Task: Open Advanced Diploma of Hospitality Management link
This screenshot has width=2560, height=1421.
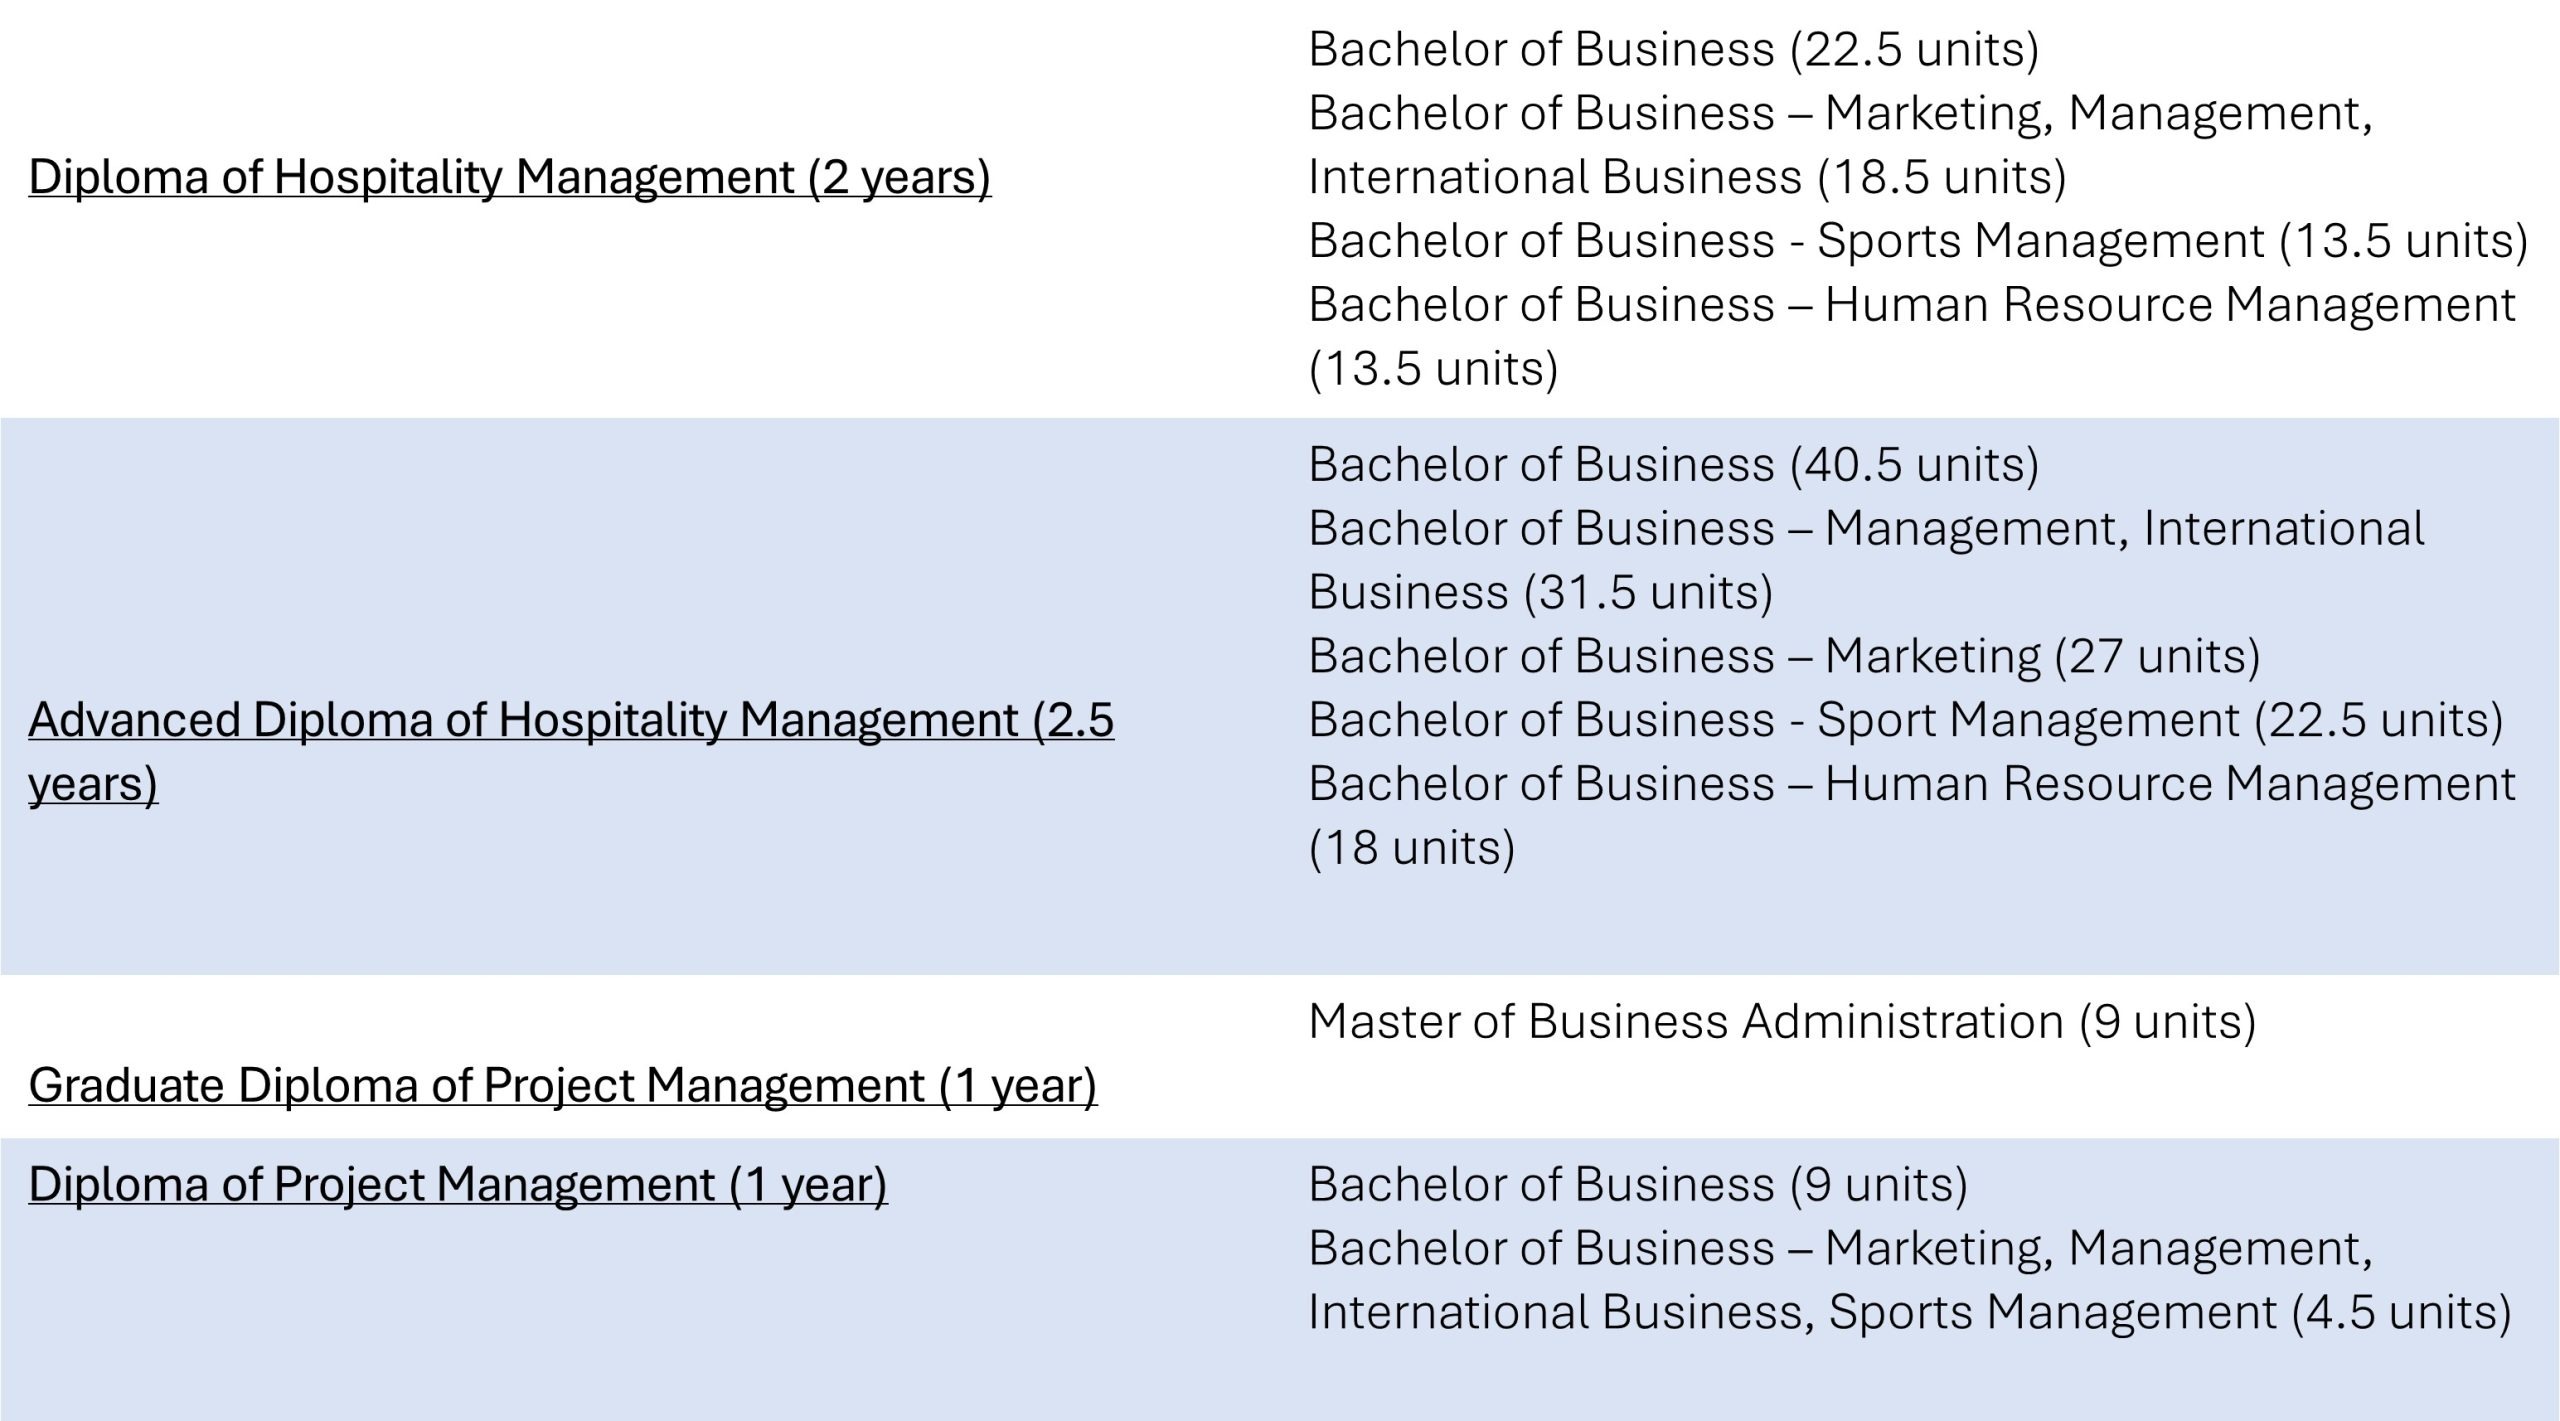Action: (571, 751)
